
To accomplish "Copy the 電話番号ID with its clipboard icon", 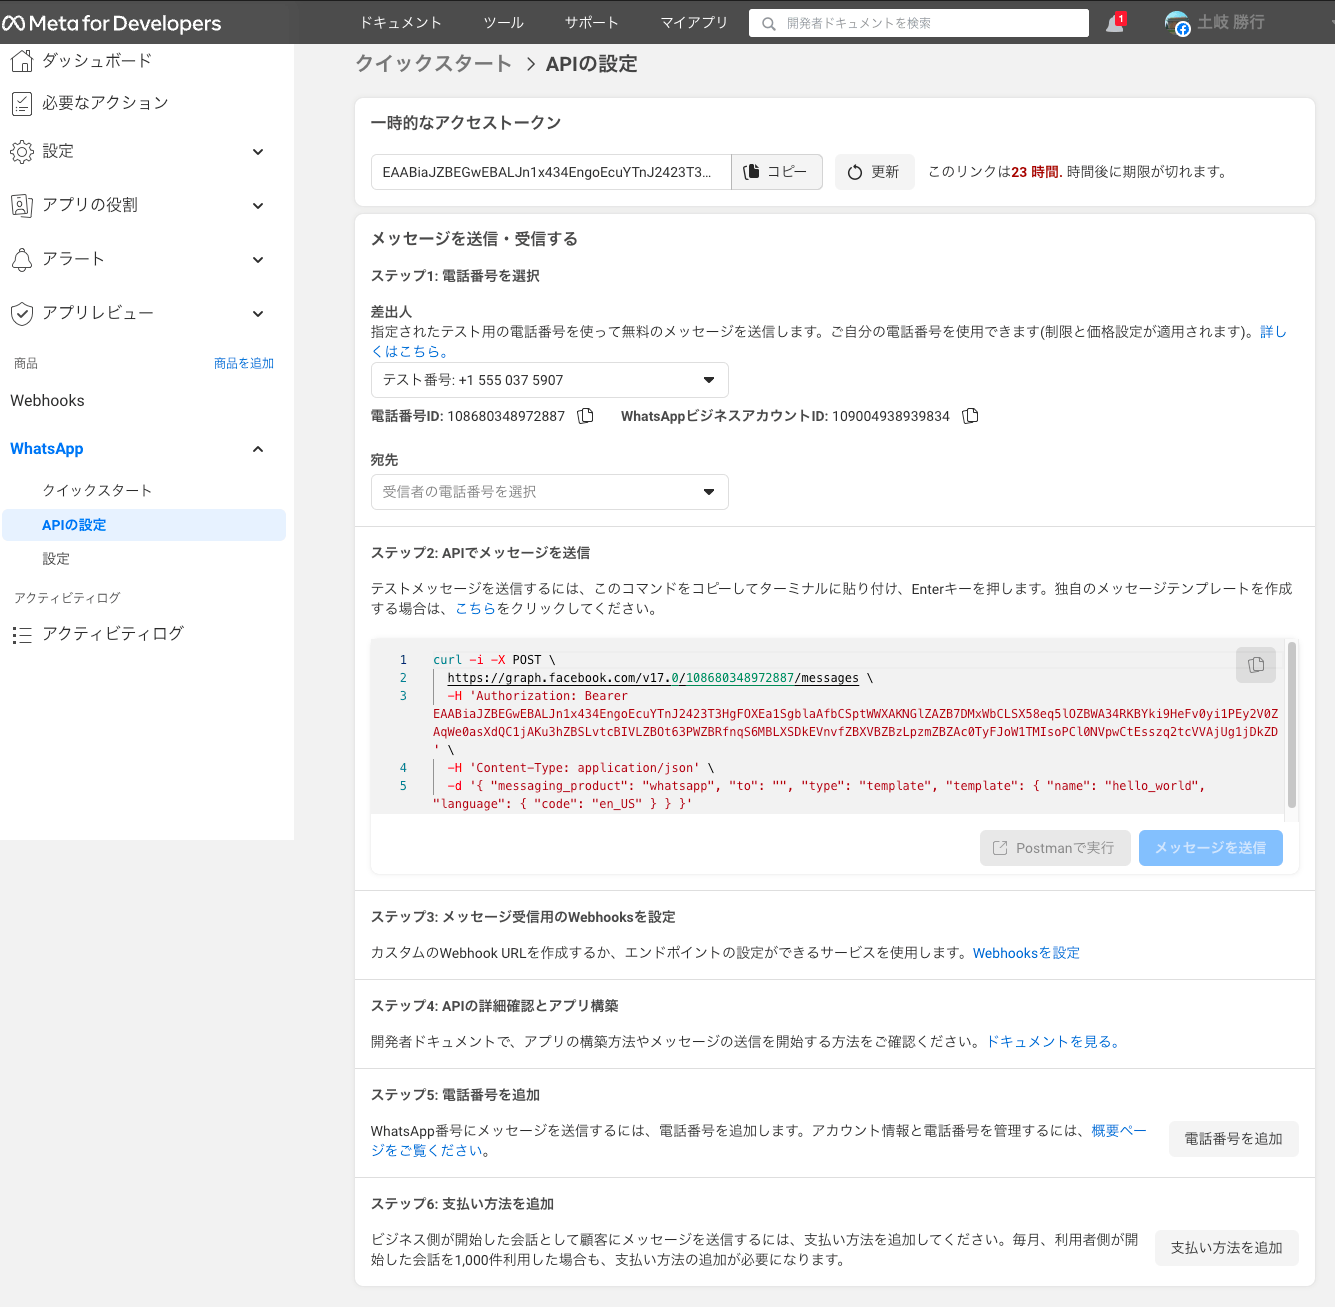I will (x=586, y=416).
